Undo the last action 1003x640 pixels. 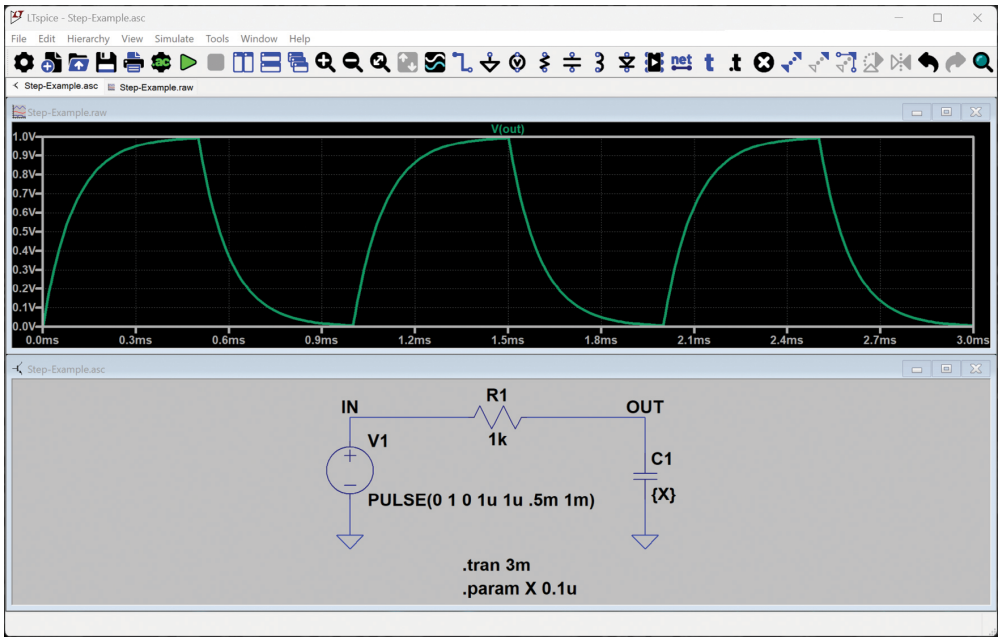(x=928, y=63)
